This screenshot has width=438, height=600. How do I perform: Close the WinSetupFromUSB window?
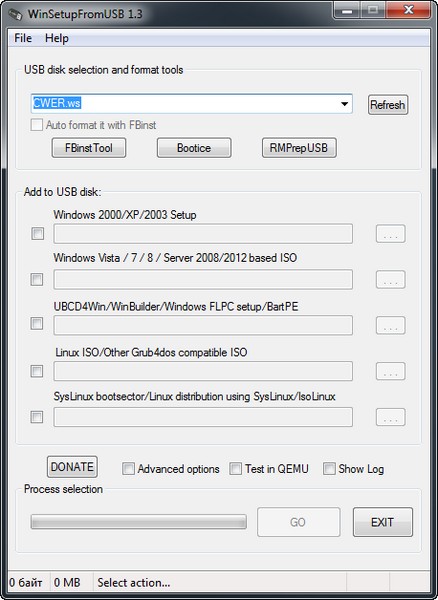(409, 11)
